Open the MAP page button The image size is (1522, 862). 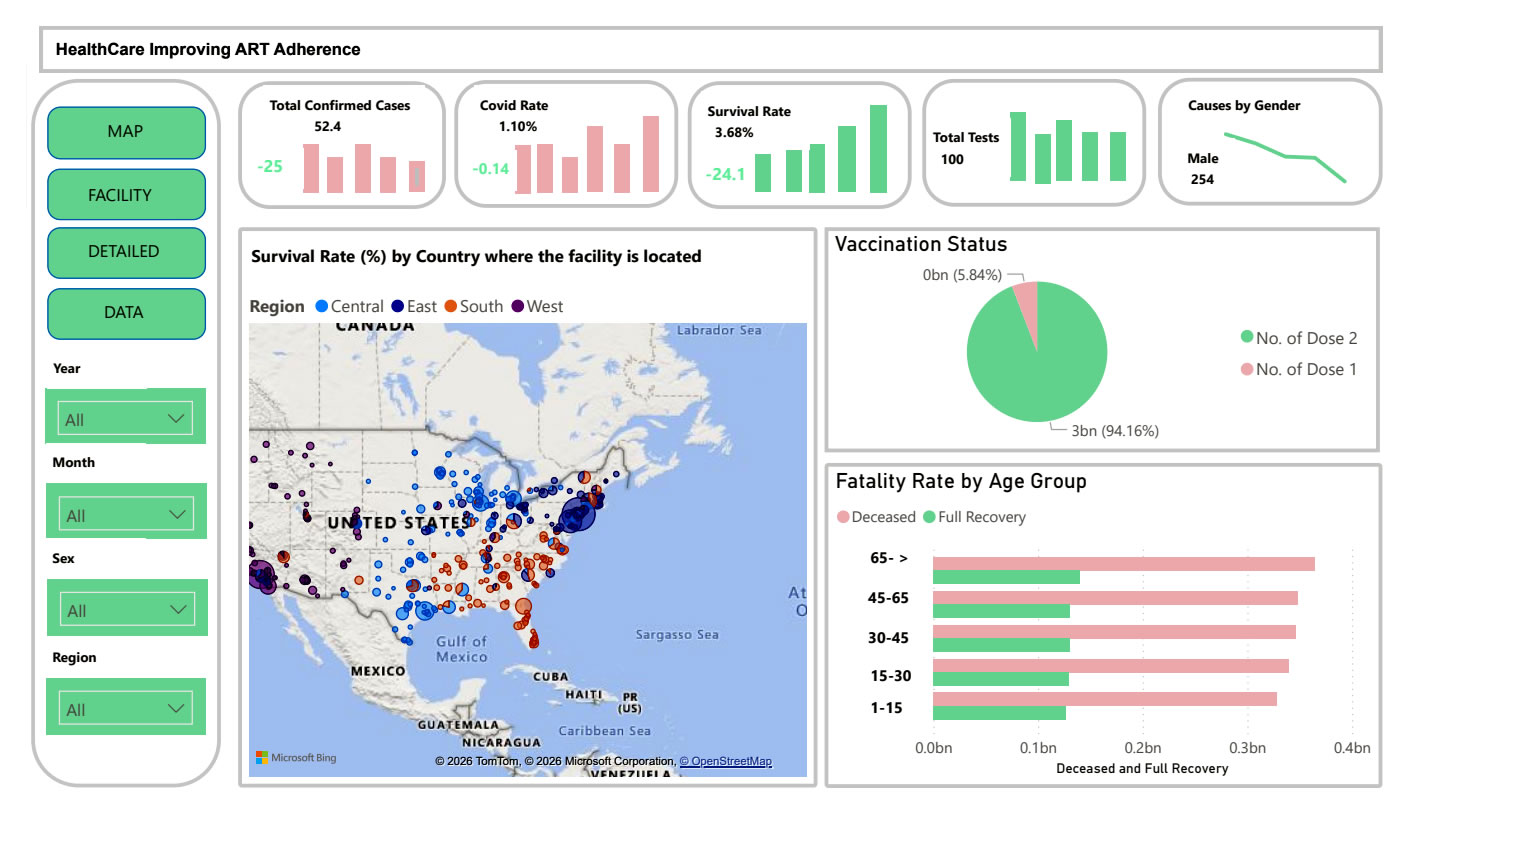pos(126,132)
